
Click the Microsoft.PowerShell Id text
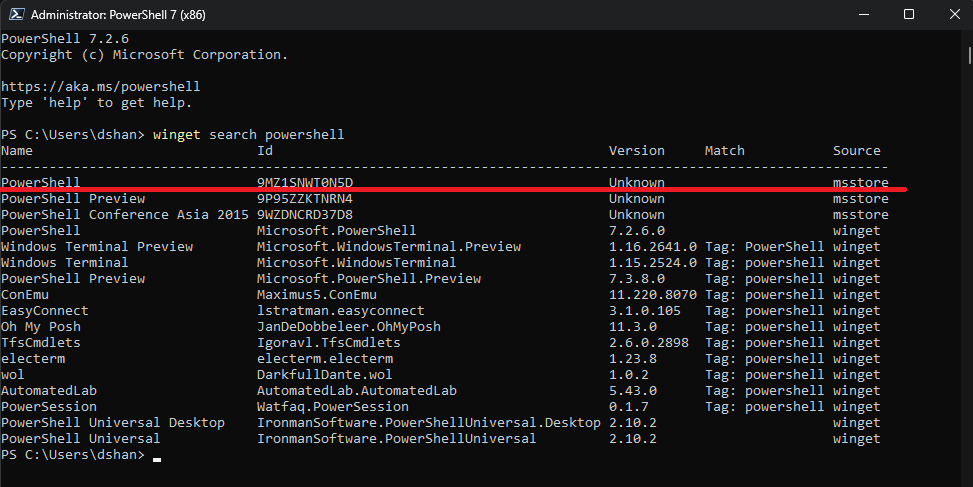[336, 231]
